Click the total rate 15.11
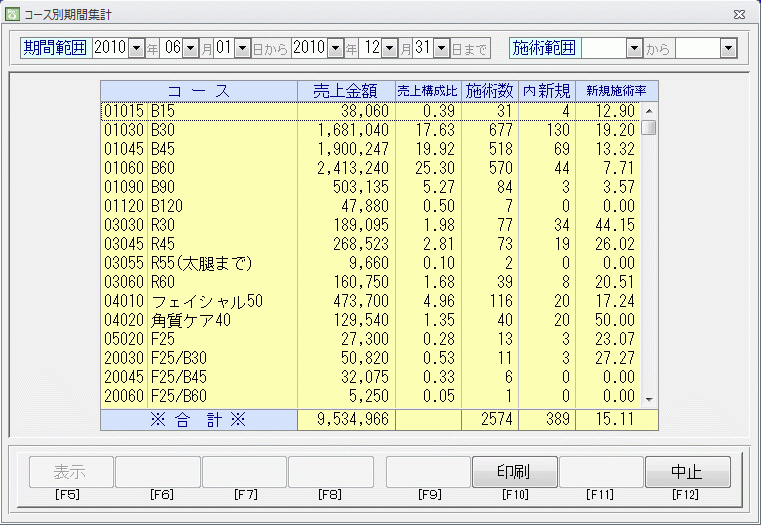The height and width of the screenshot is (525, 761). [615, 419]
